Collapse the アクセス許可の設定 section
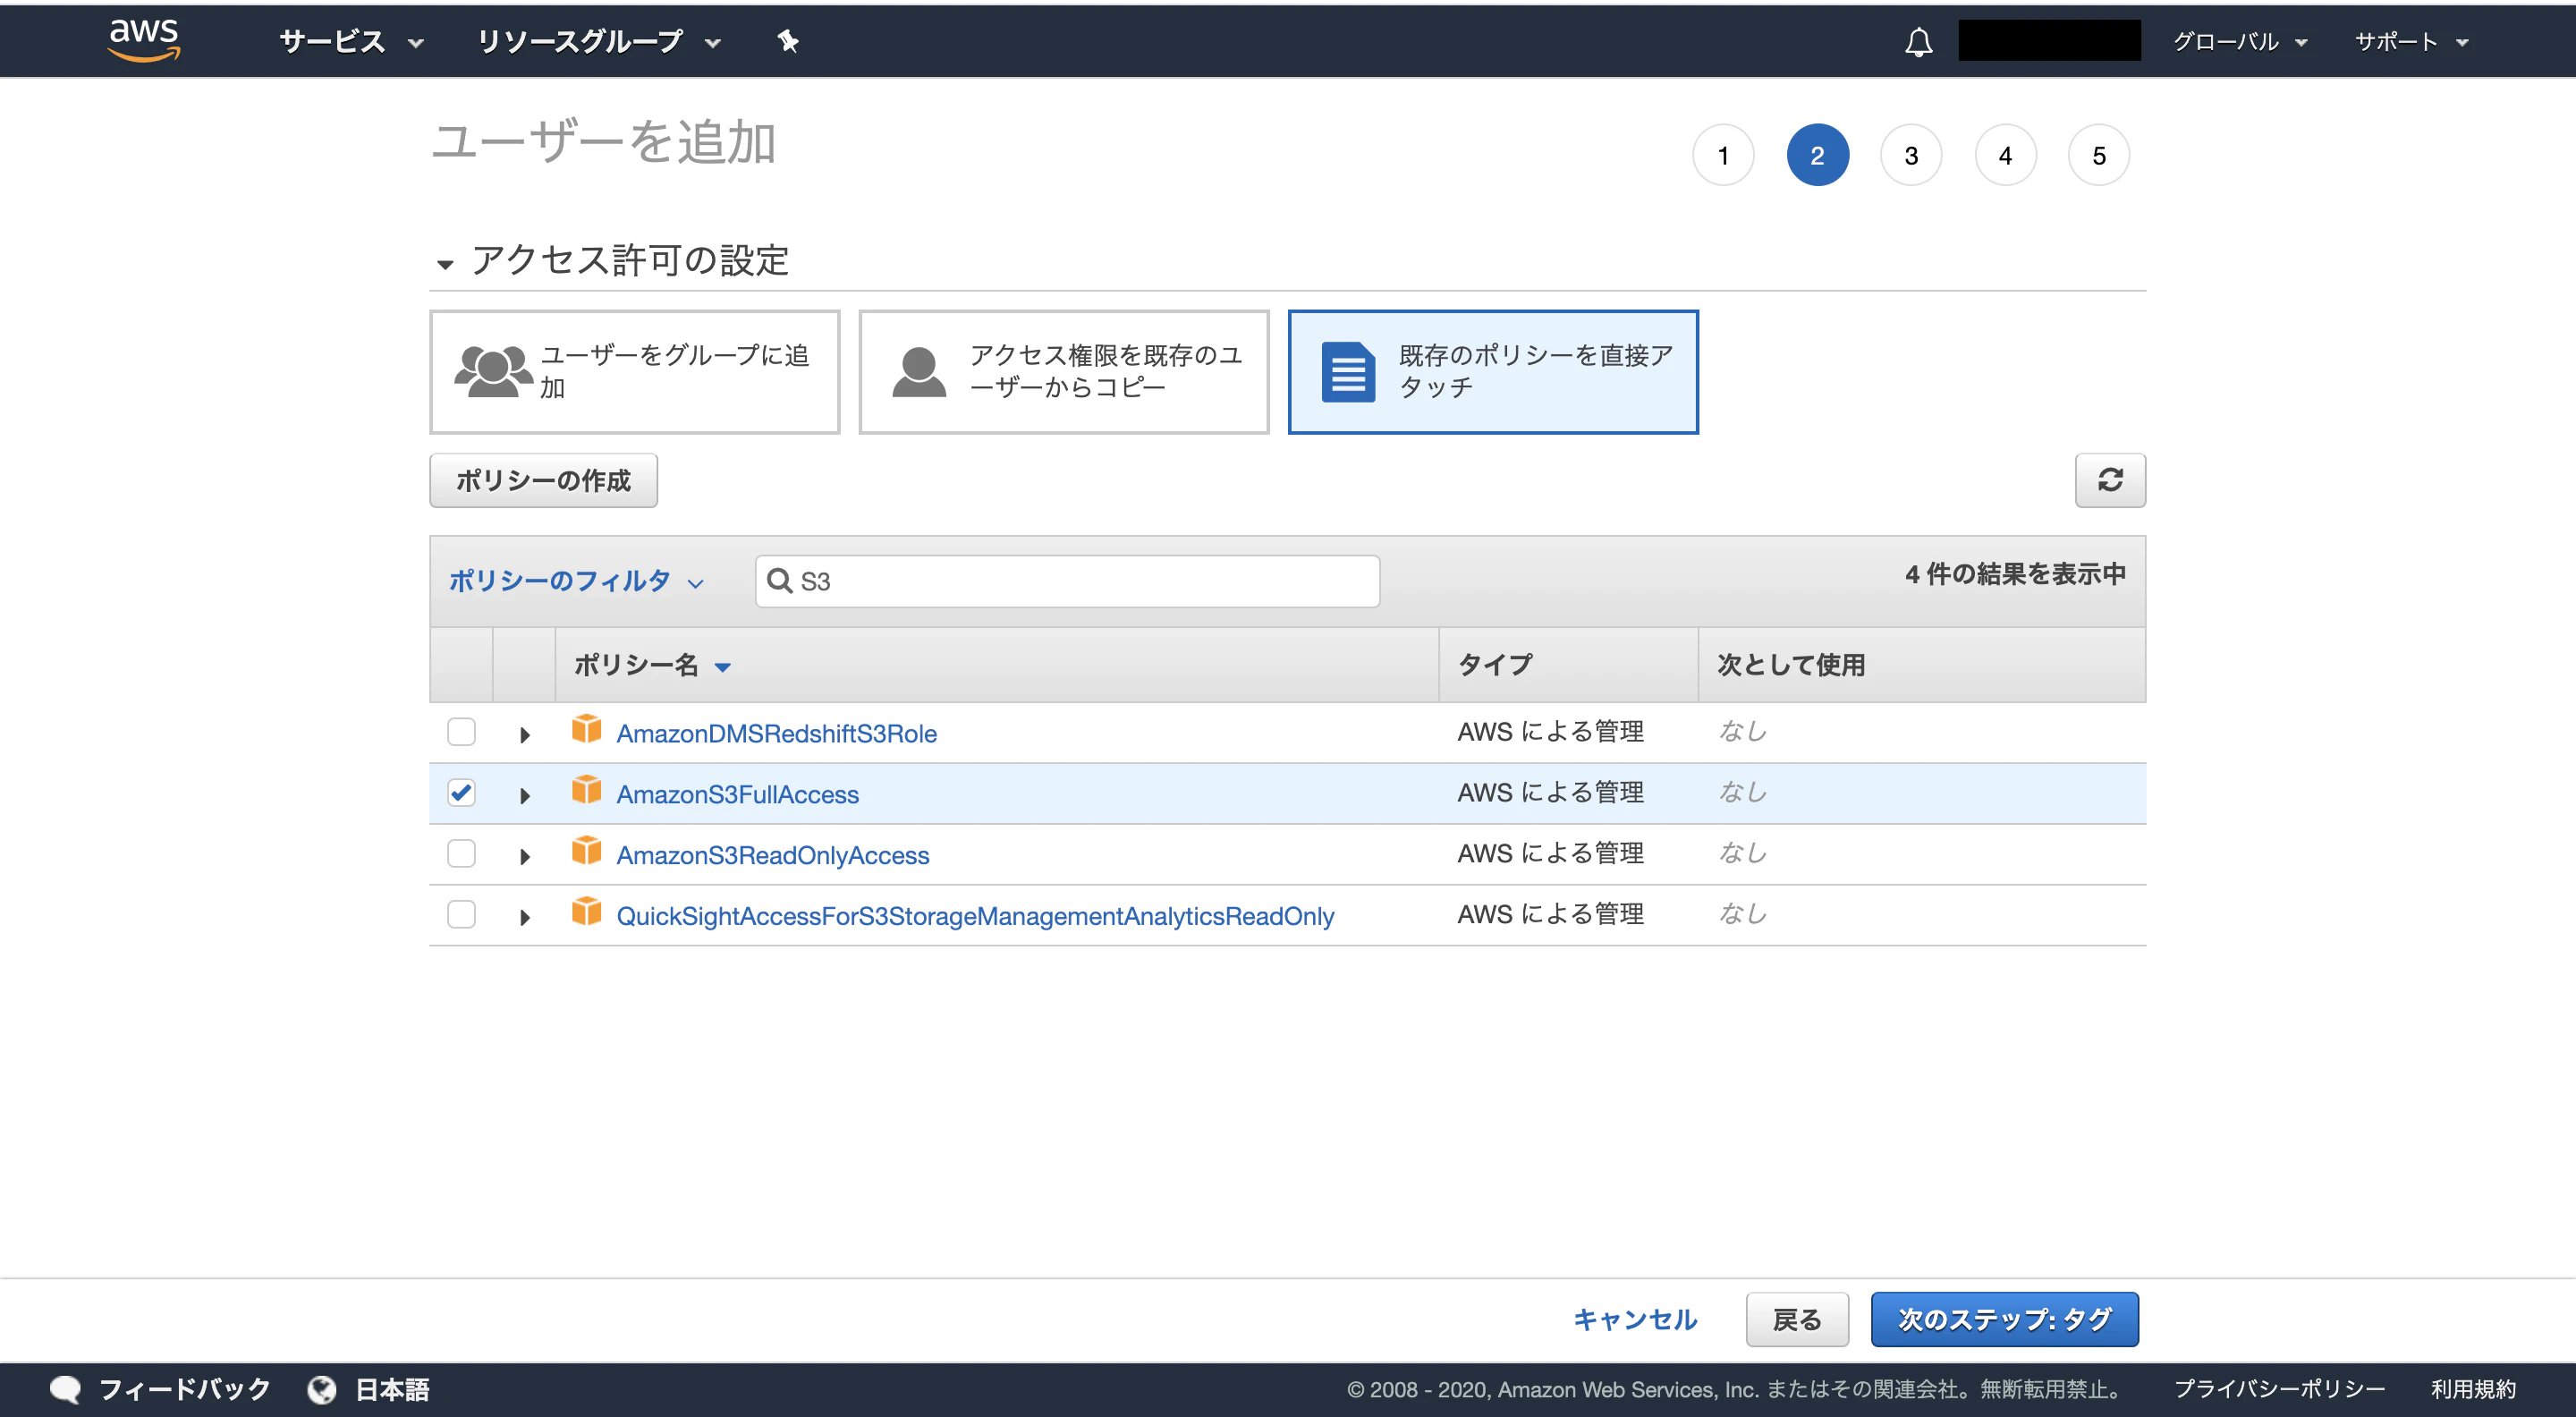This screenshot has width=2576, height=1417. pos(445,264)
